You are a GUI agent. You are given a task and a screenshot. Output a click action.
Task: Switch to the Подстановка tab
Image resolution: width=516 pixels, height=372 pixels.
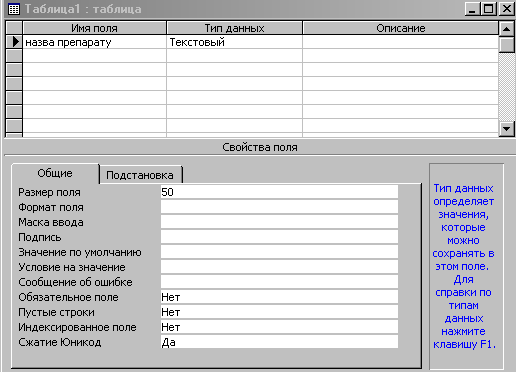[140, 175]
